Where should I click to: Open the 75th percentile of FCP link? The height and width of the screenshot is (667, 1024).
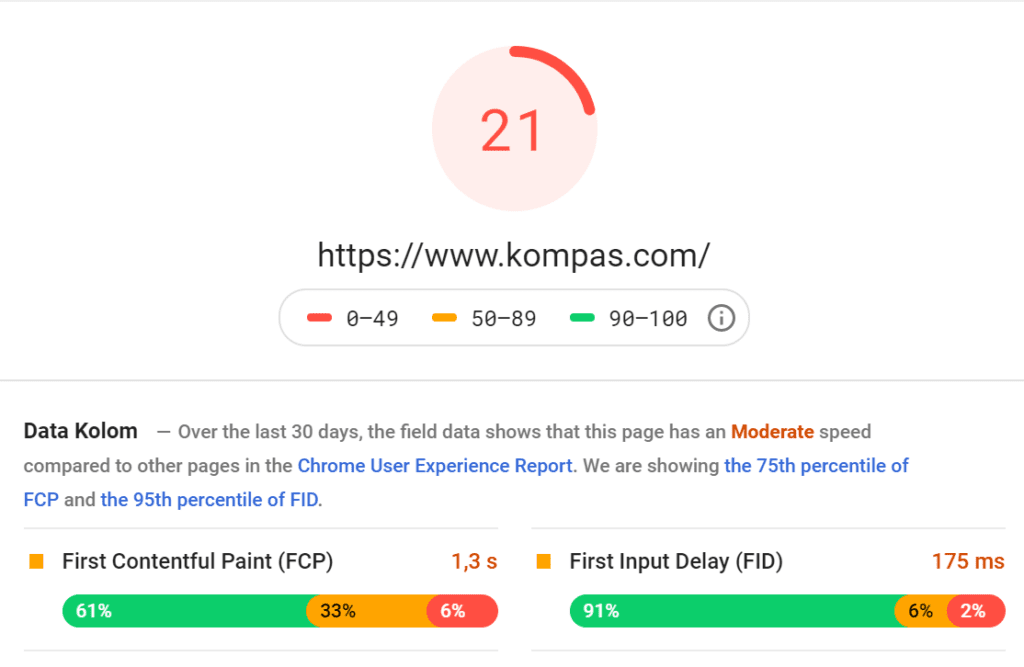[816, 465]
